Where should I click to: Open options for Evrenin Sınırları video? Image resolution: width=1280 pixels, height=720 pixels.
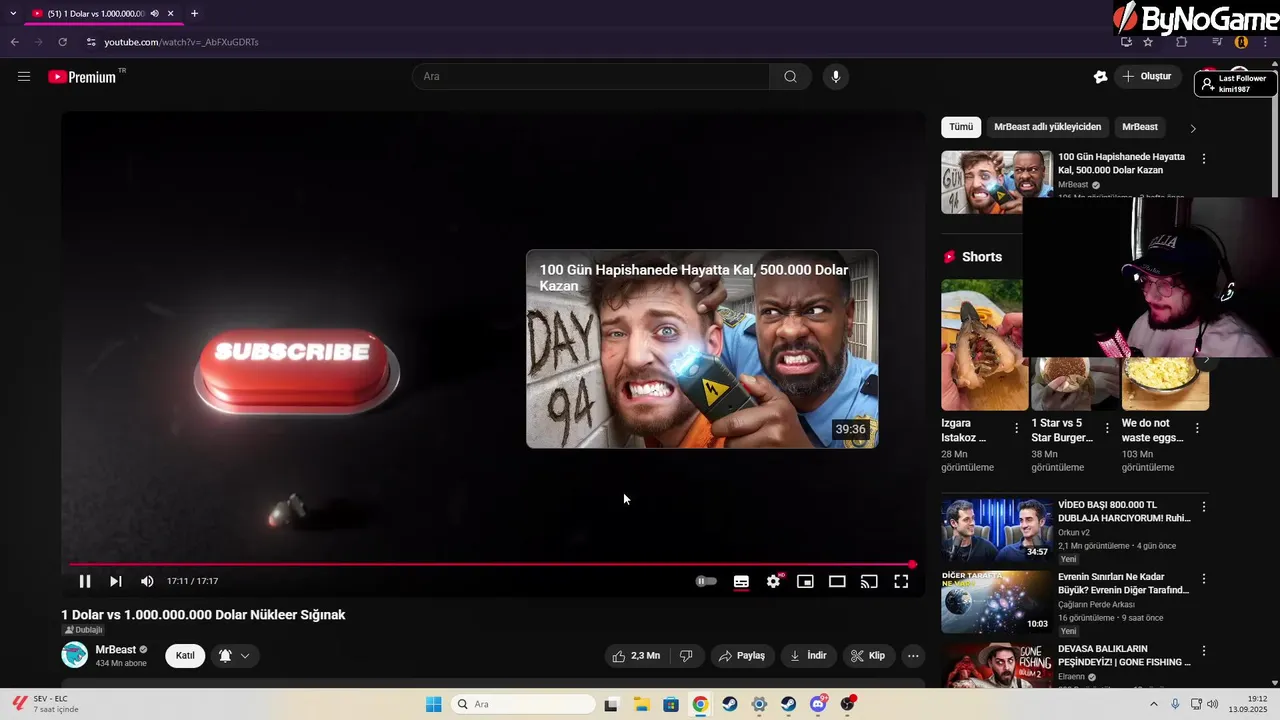(x=1204, y=579)
